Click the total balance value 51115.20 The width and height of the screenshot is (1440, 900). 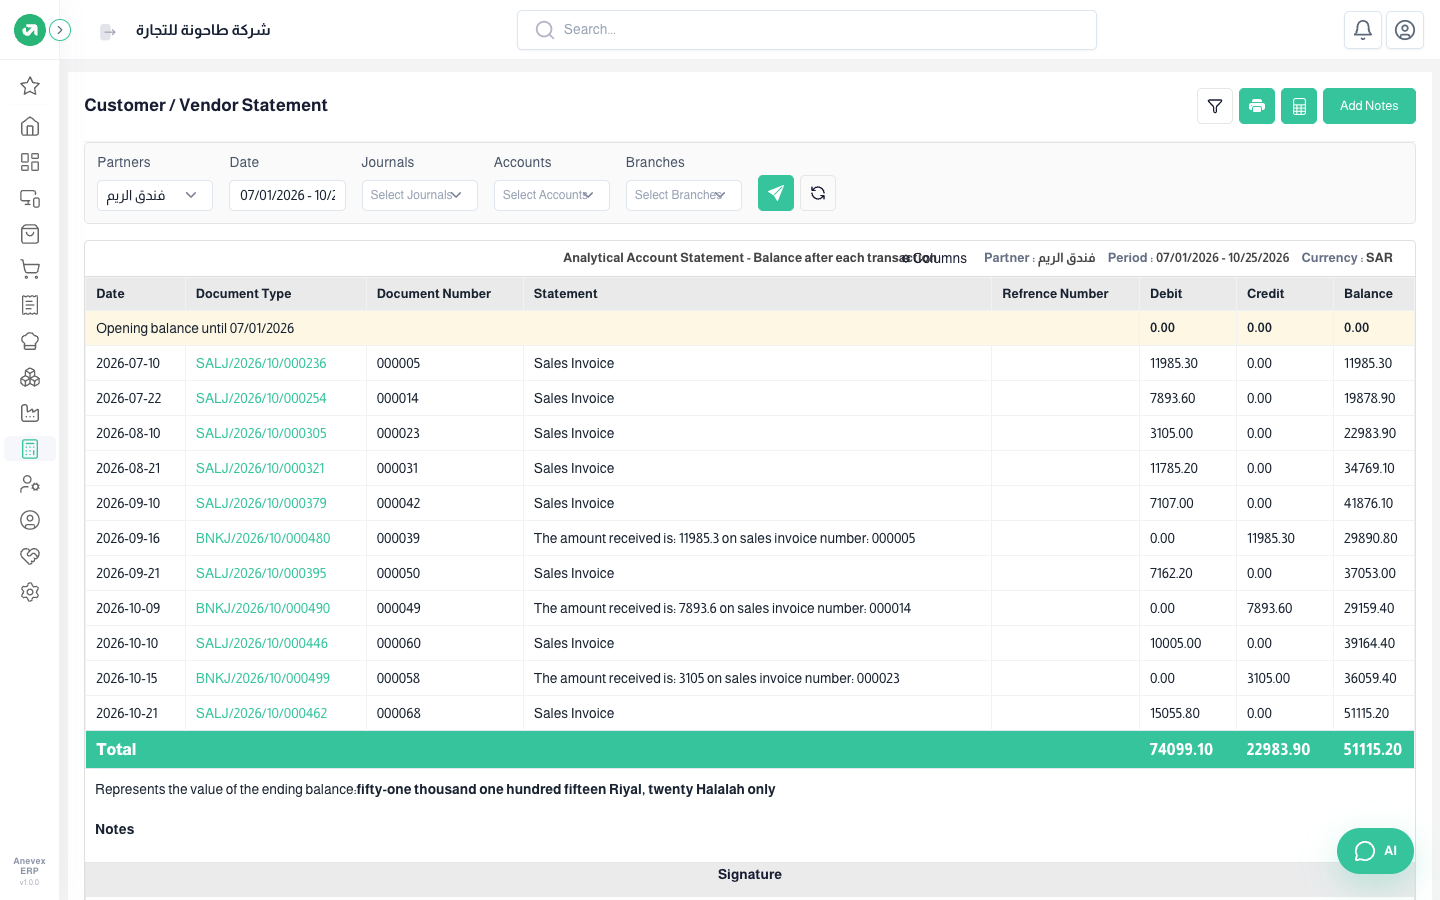(1372, 750)
